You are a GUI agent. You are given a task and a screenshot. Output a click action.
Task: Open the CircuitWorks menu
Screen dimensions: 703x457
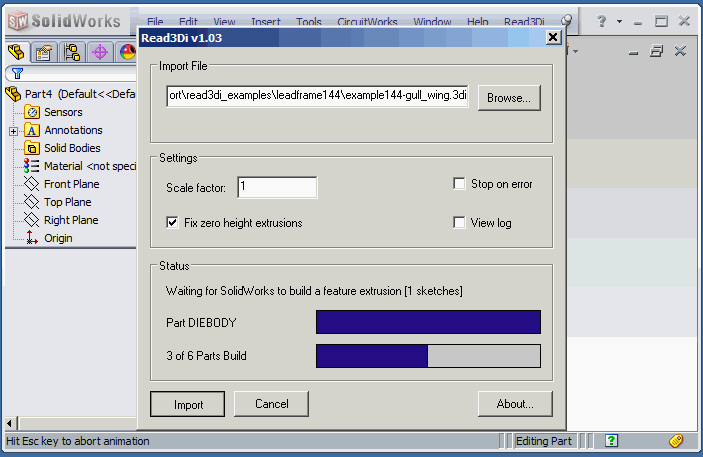click(x=367, y=22)
